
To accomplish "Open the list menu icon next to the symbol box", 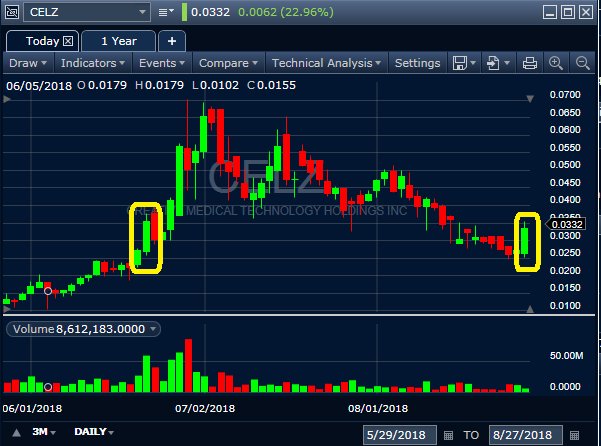I will point(166,12).
